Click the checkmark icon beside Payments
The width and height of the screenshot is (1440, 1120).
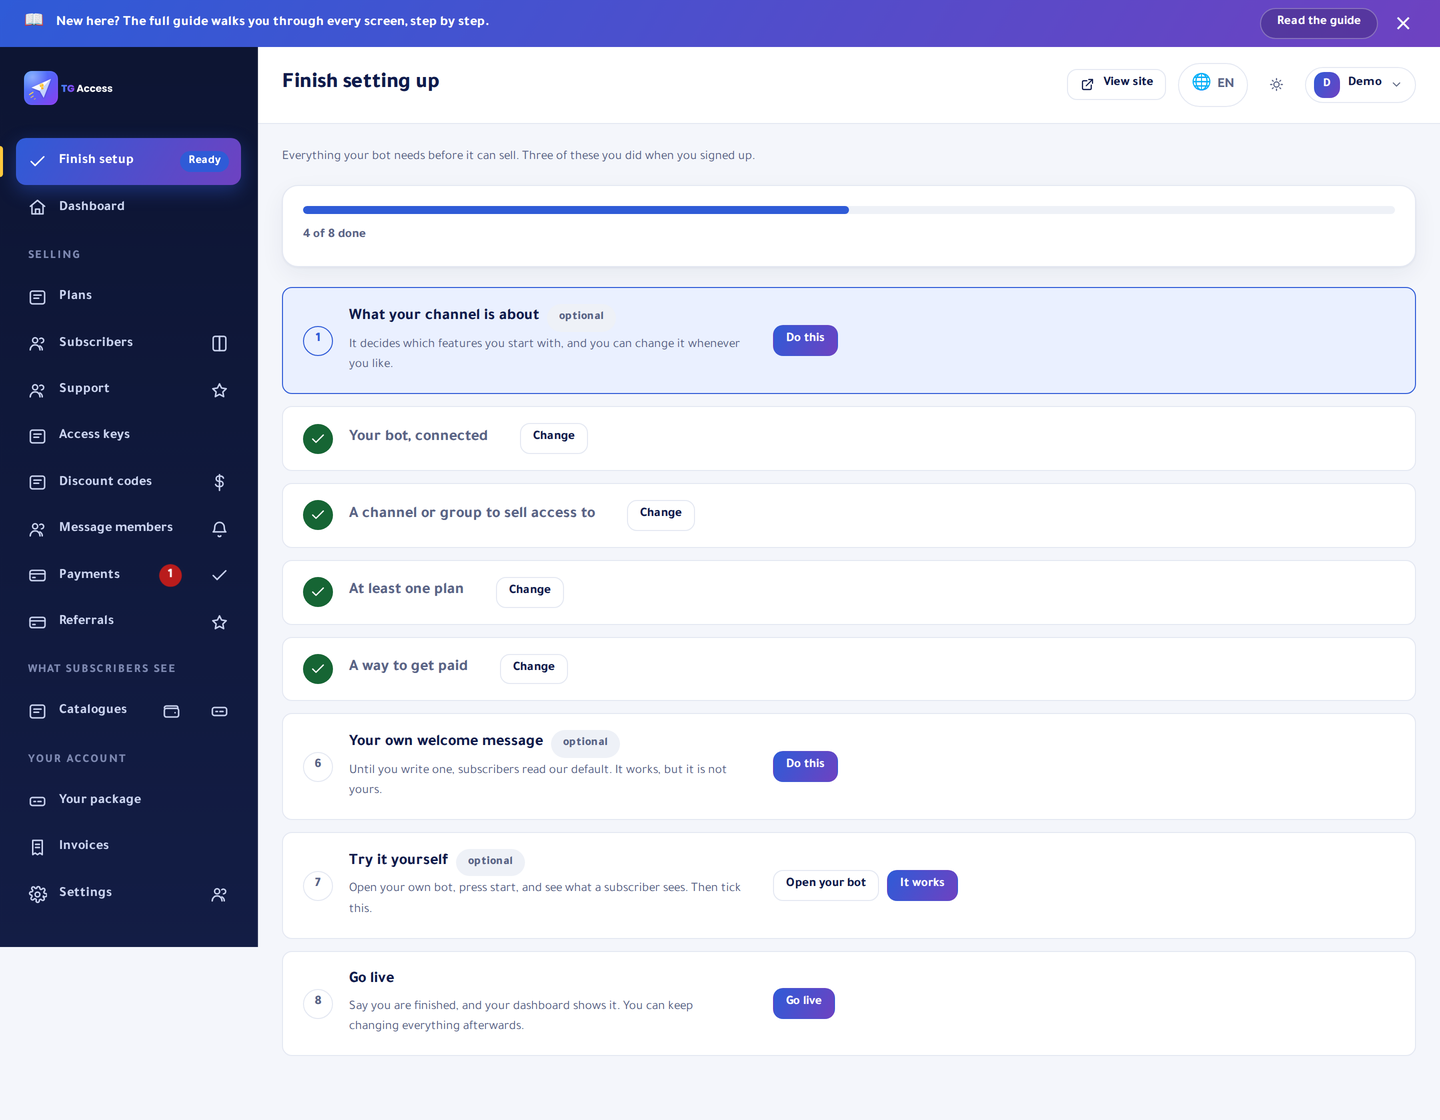[219, 575]
